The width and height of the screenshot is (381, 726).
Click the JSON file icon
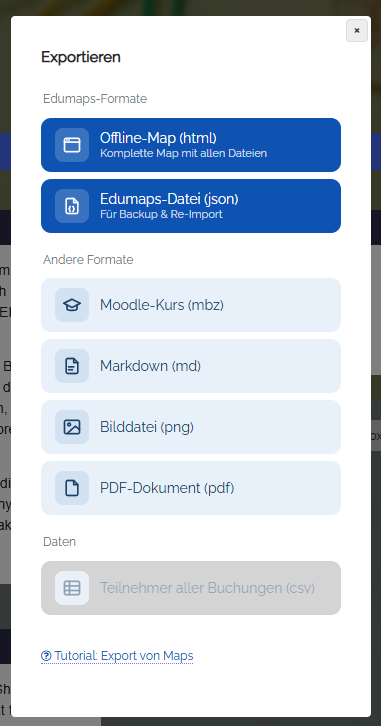pyautogui.click(x=72, y=206)
